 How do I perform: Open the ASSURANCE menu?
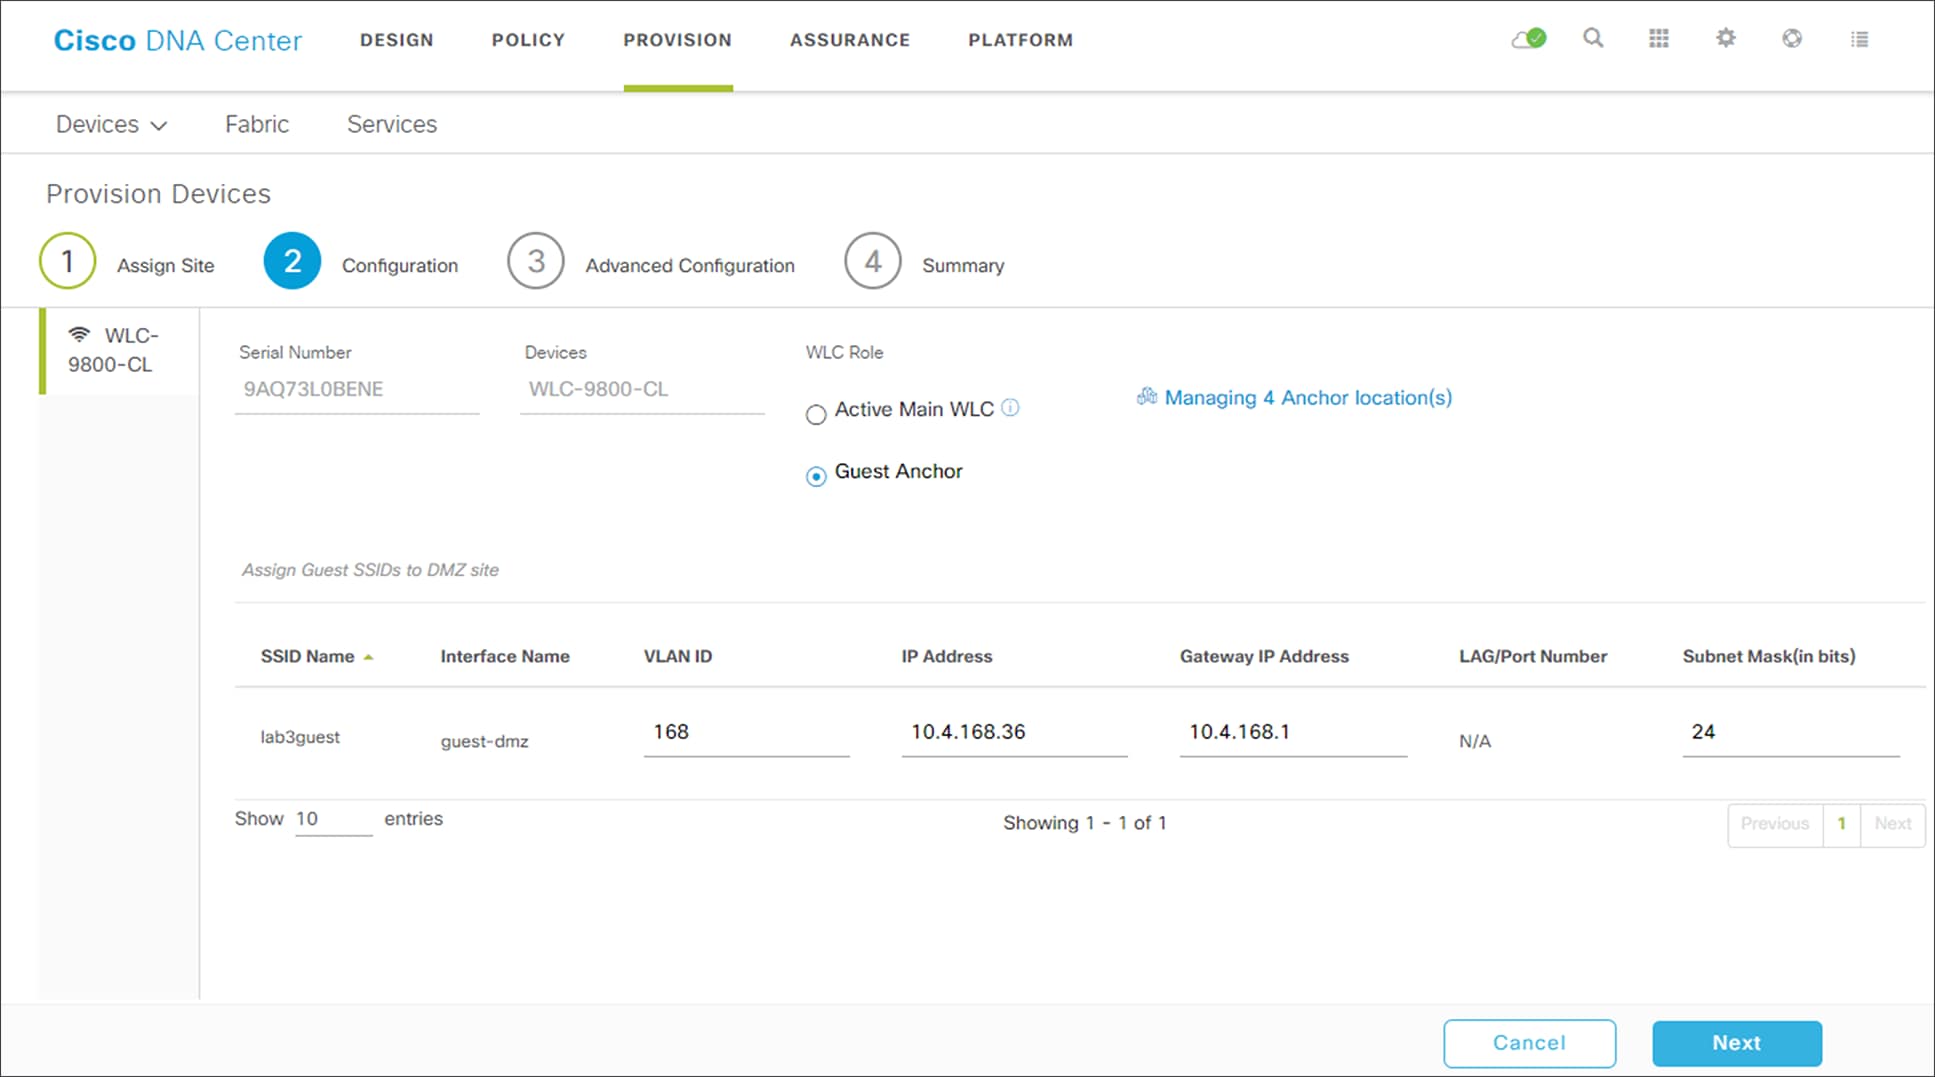[x=850, y=40]
